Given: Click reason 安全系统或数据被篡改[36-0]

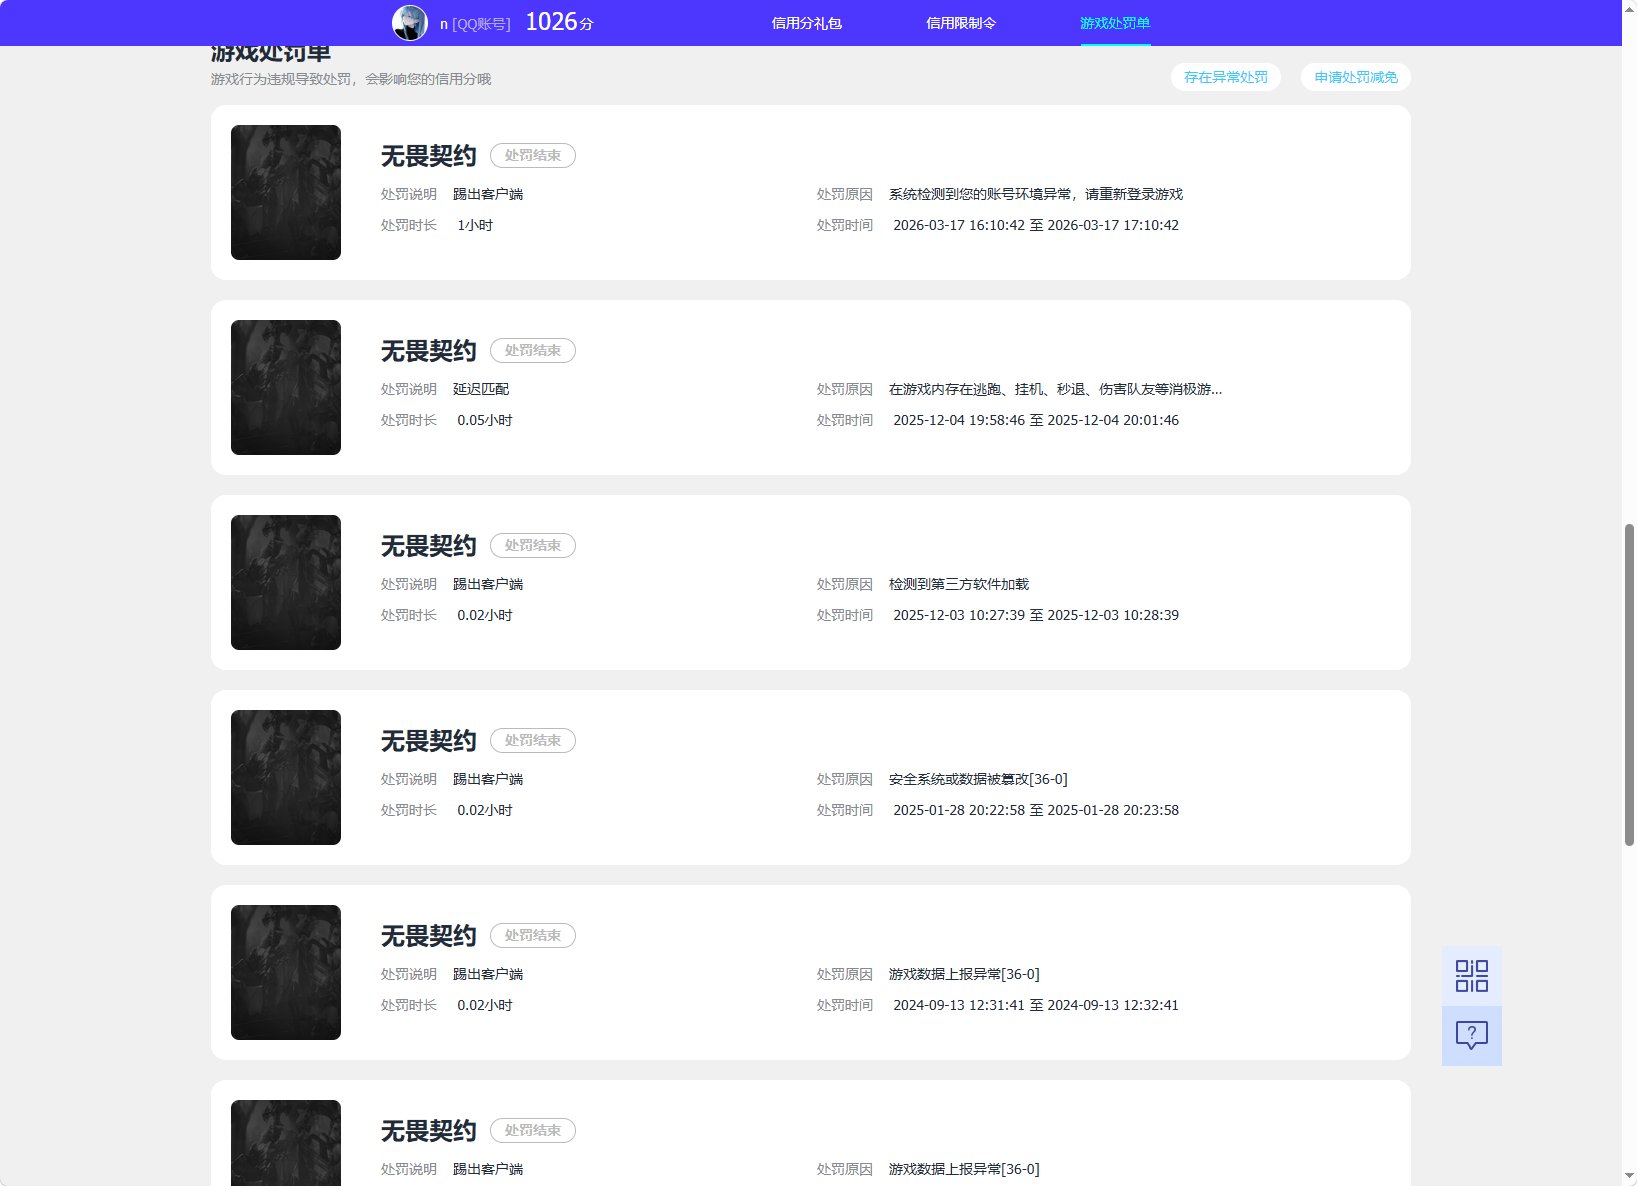Looking at the screenshot, I should coord(978,779).
